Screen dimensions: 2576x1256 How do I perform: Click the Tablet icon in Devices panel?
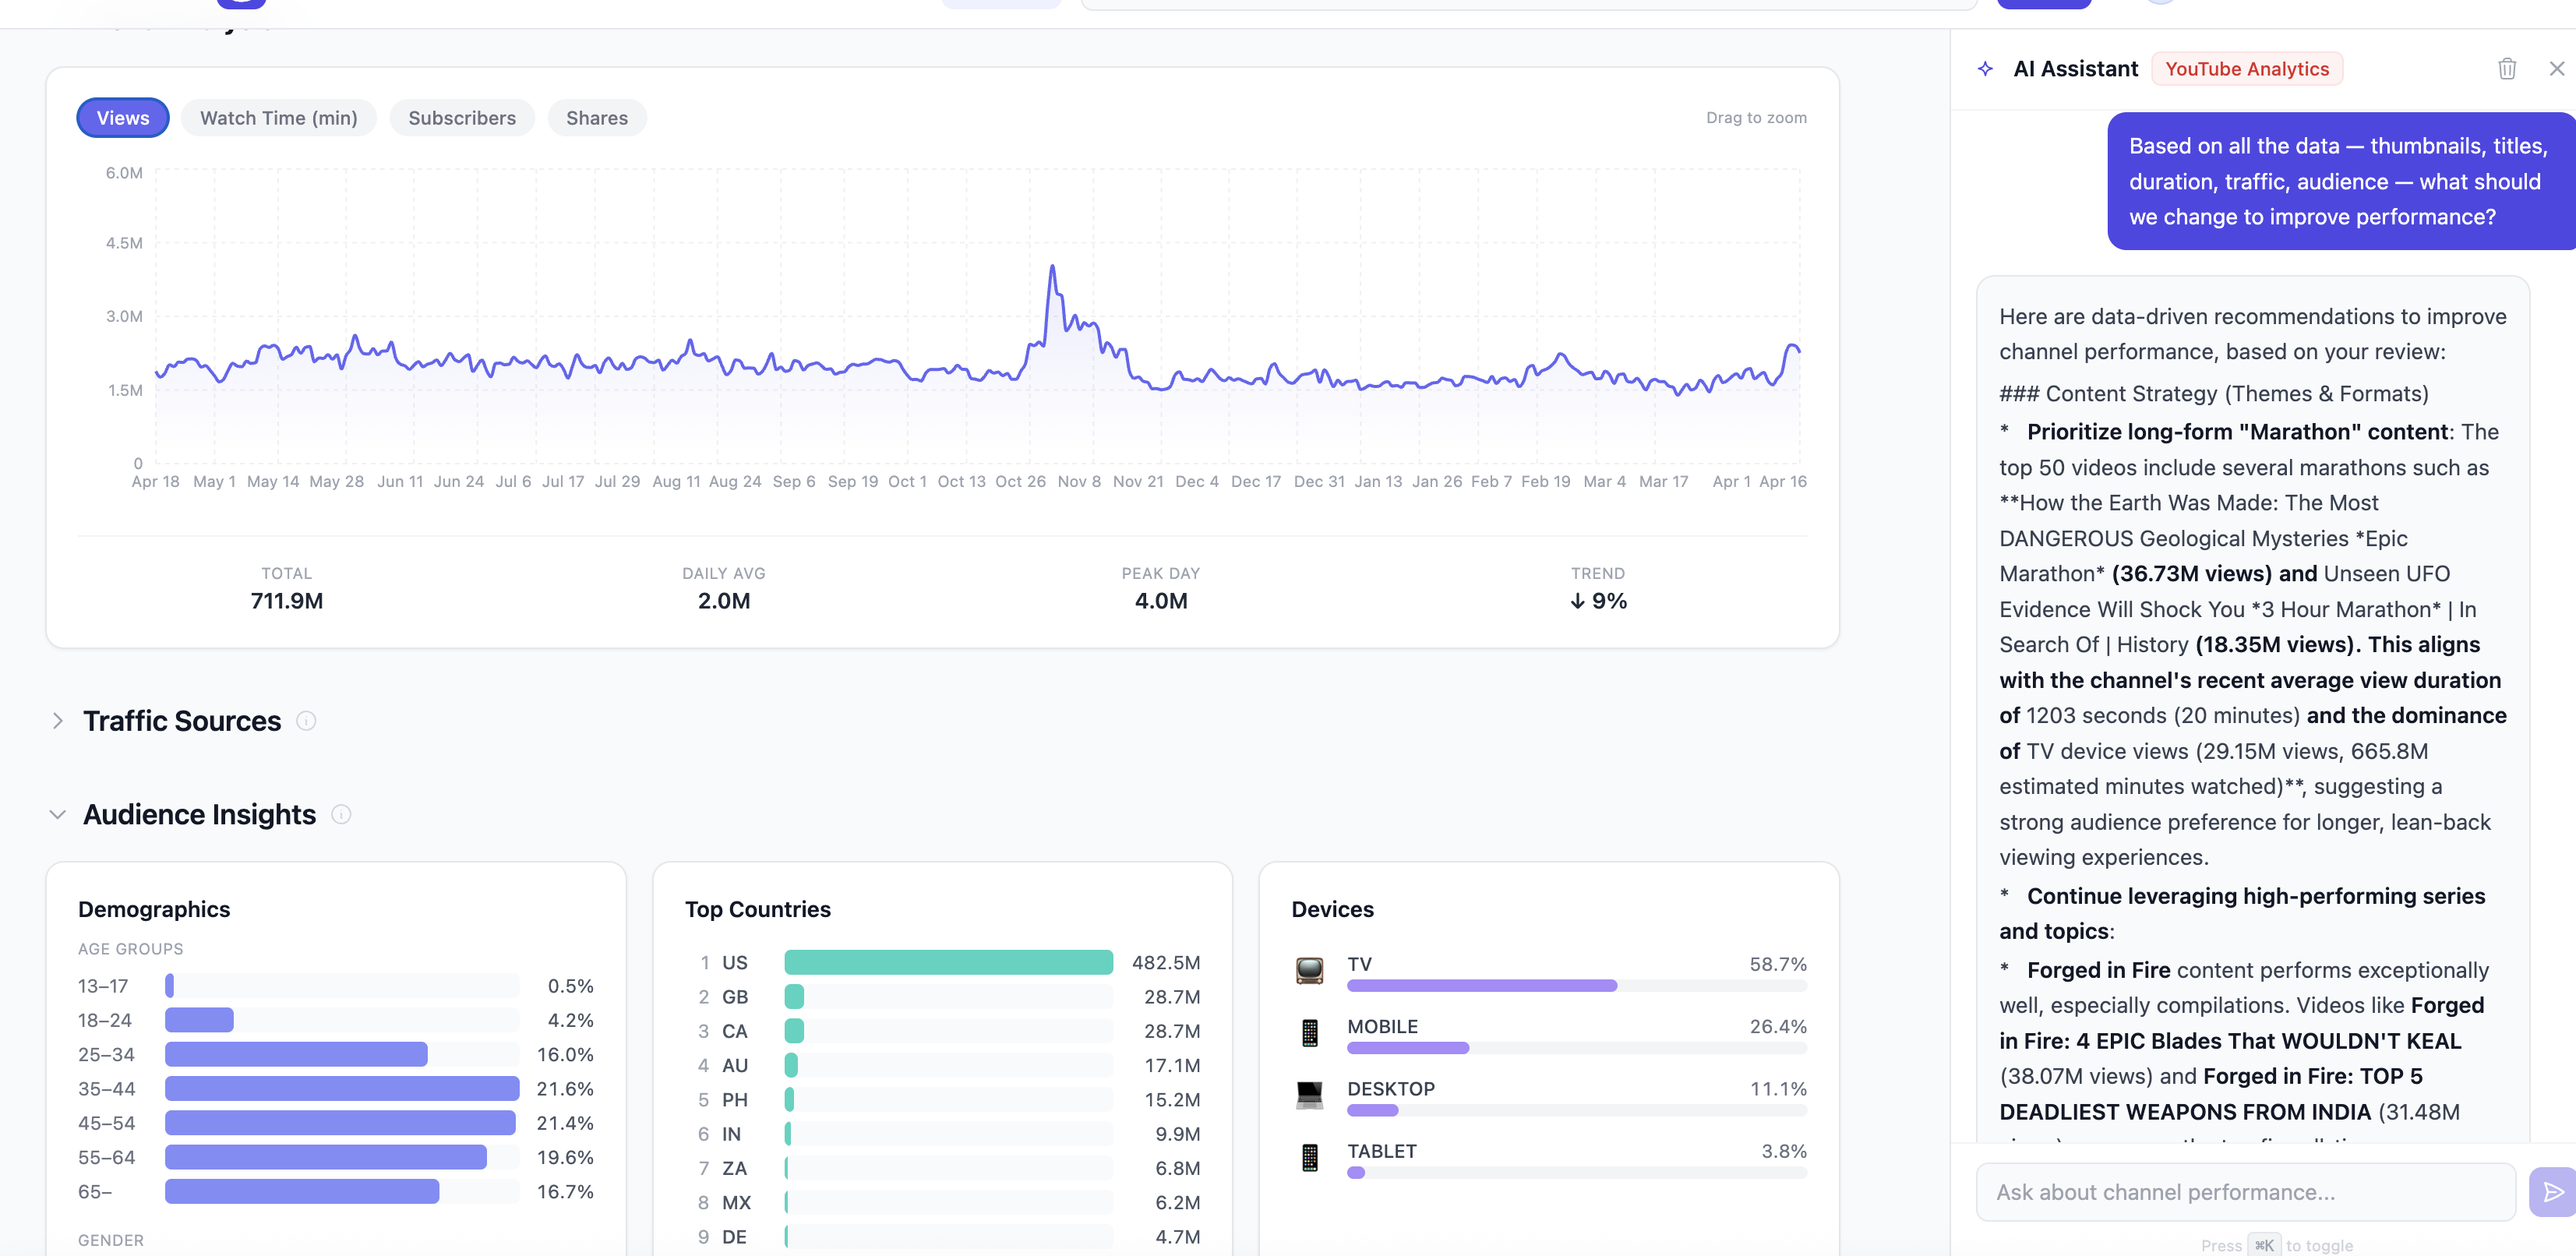pyautogui.click(x=1311, y=1157)
